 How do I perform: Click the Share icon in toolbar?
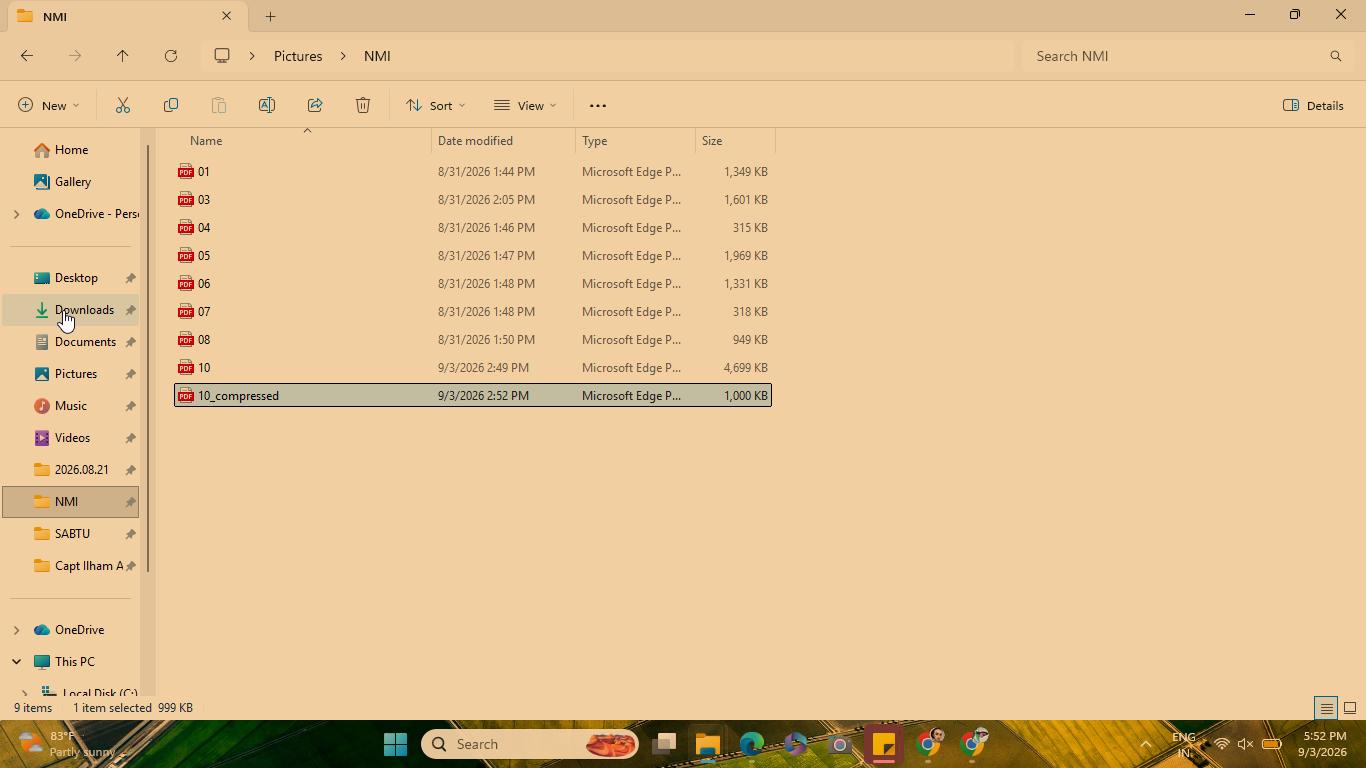pyautogui.click(x=315, y=105)
